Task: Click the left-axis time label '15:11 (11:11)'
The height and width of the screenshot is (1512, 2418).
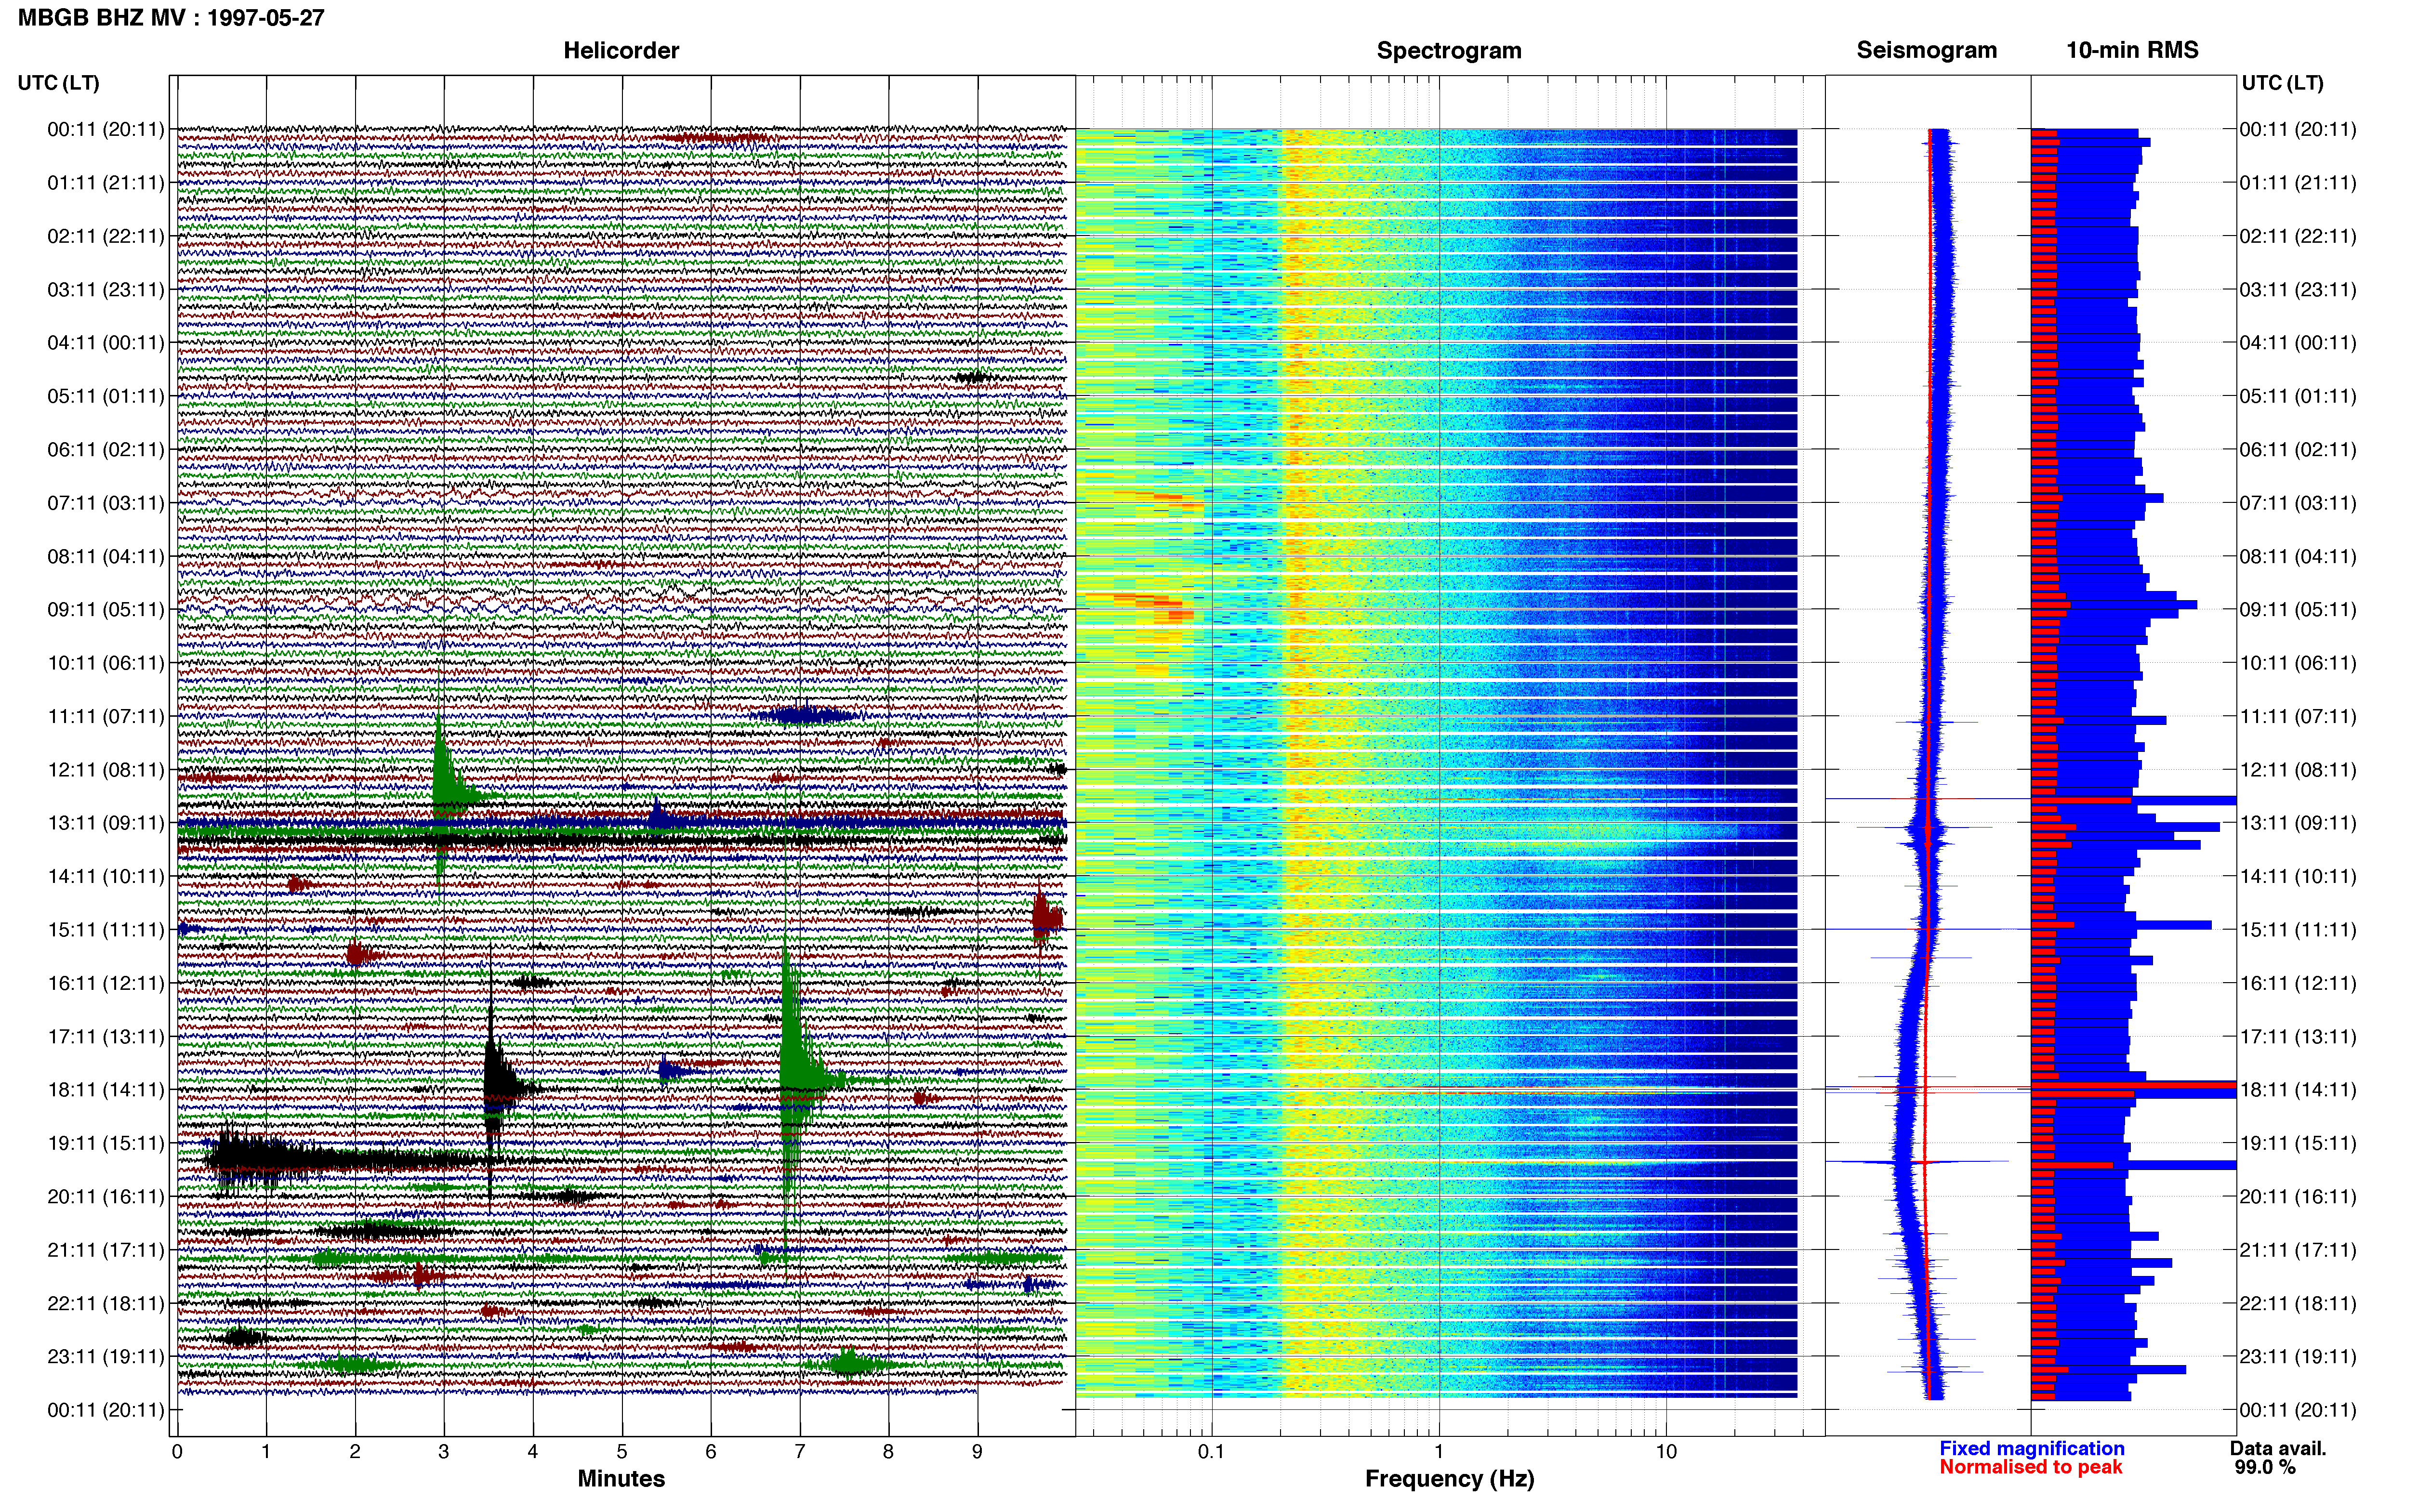Action: point(105,930)
